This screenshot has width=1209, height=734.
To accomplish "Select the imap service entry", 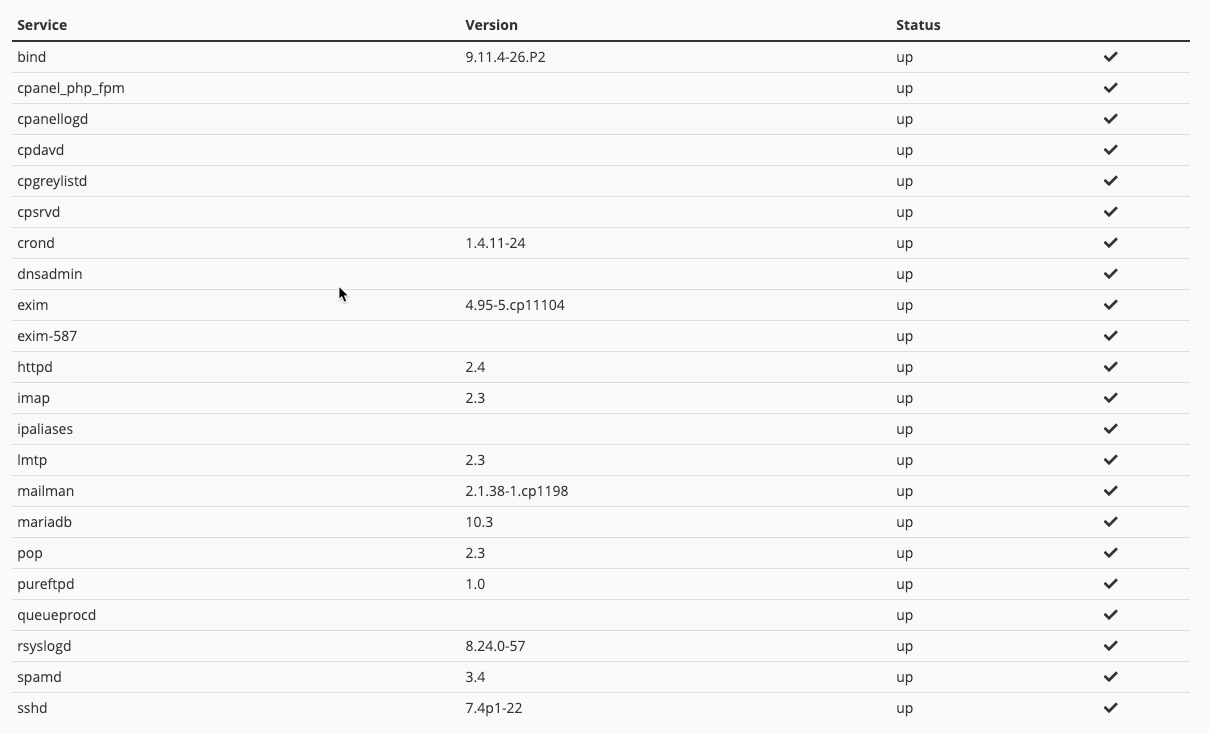I will (33, 398).
